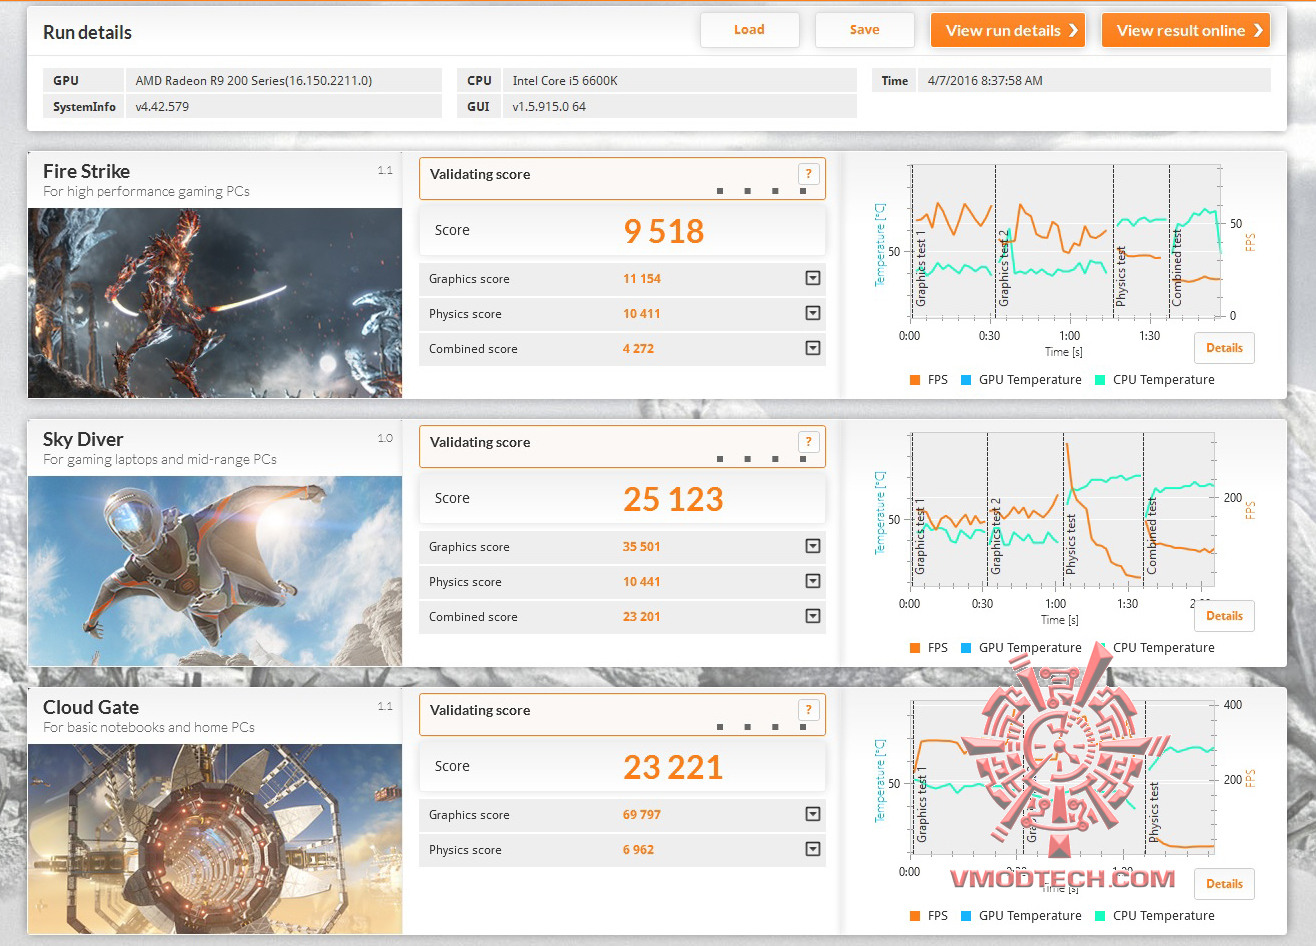
Task: Expand Sky Diver Graphics score details
Action: [x=813, y=546]
